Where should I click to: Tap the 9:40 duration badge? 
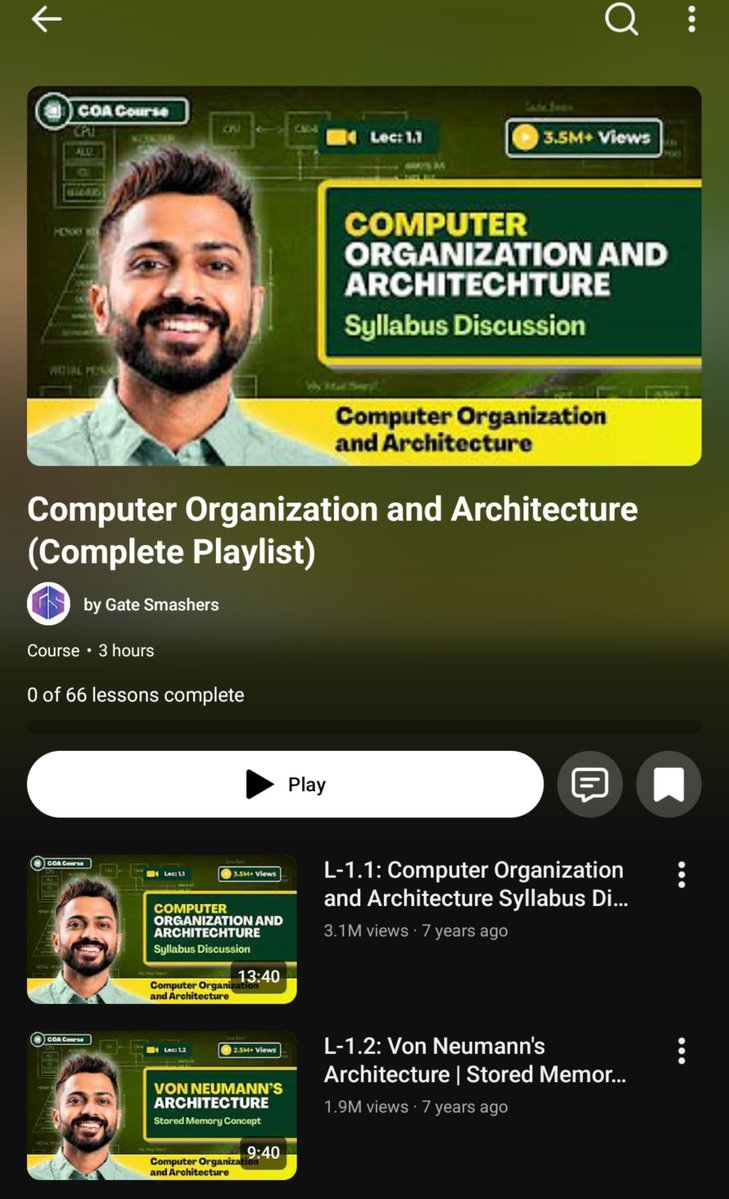coord(262,1152)
